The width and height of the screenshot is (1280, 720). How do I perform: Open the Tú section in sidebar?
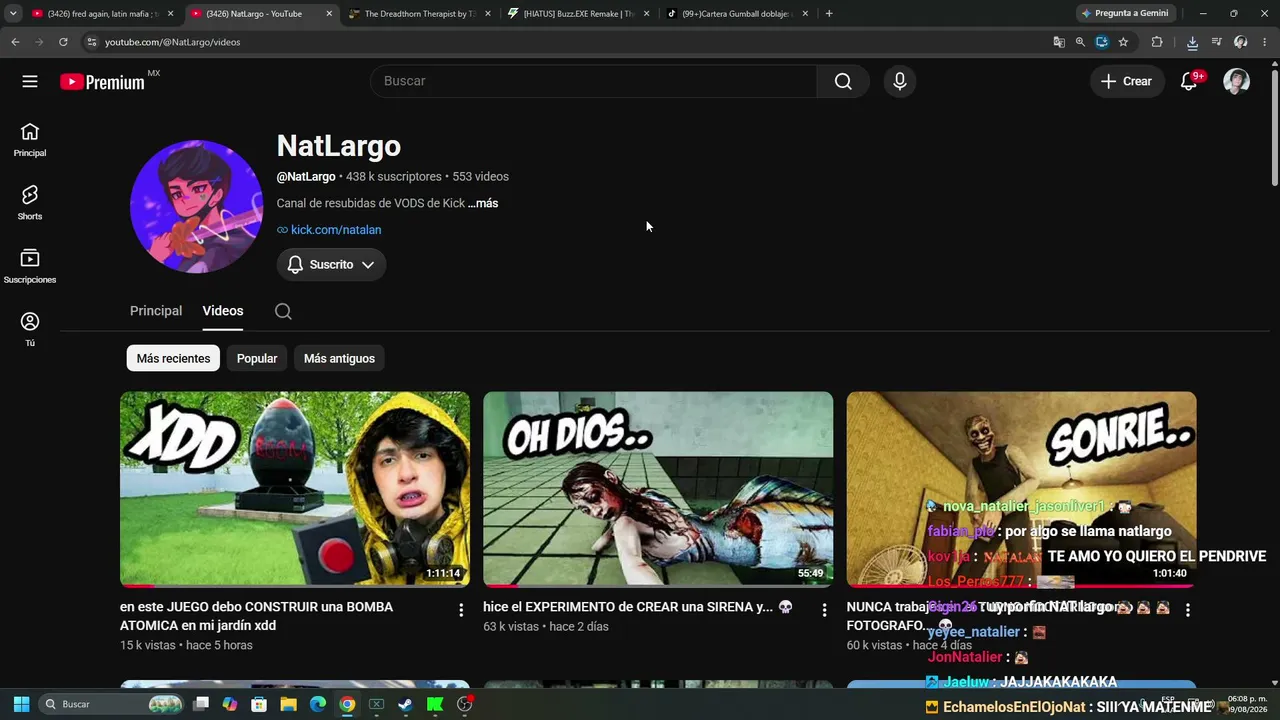click(x=30, y=329)
